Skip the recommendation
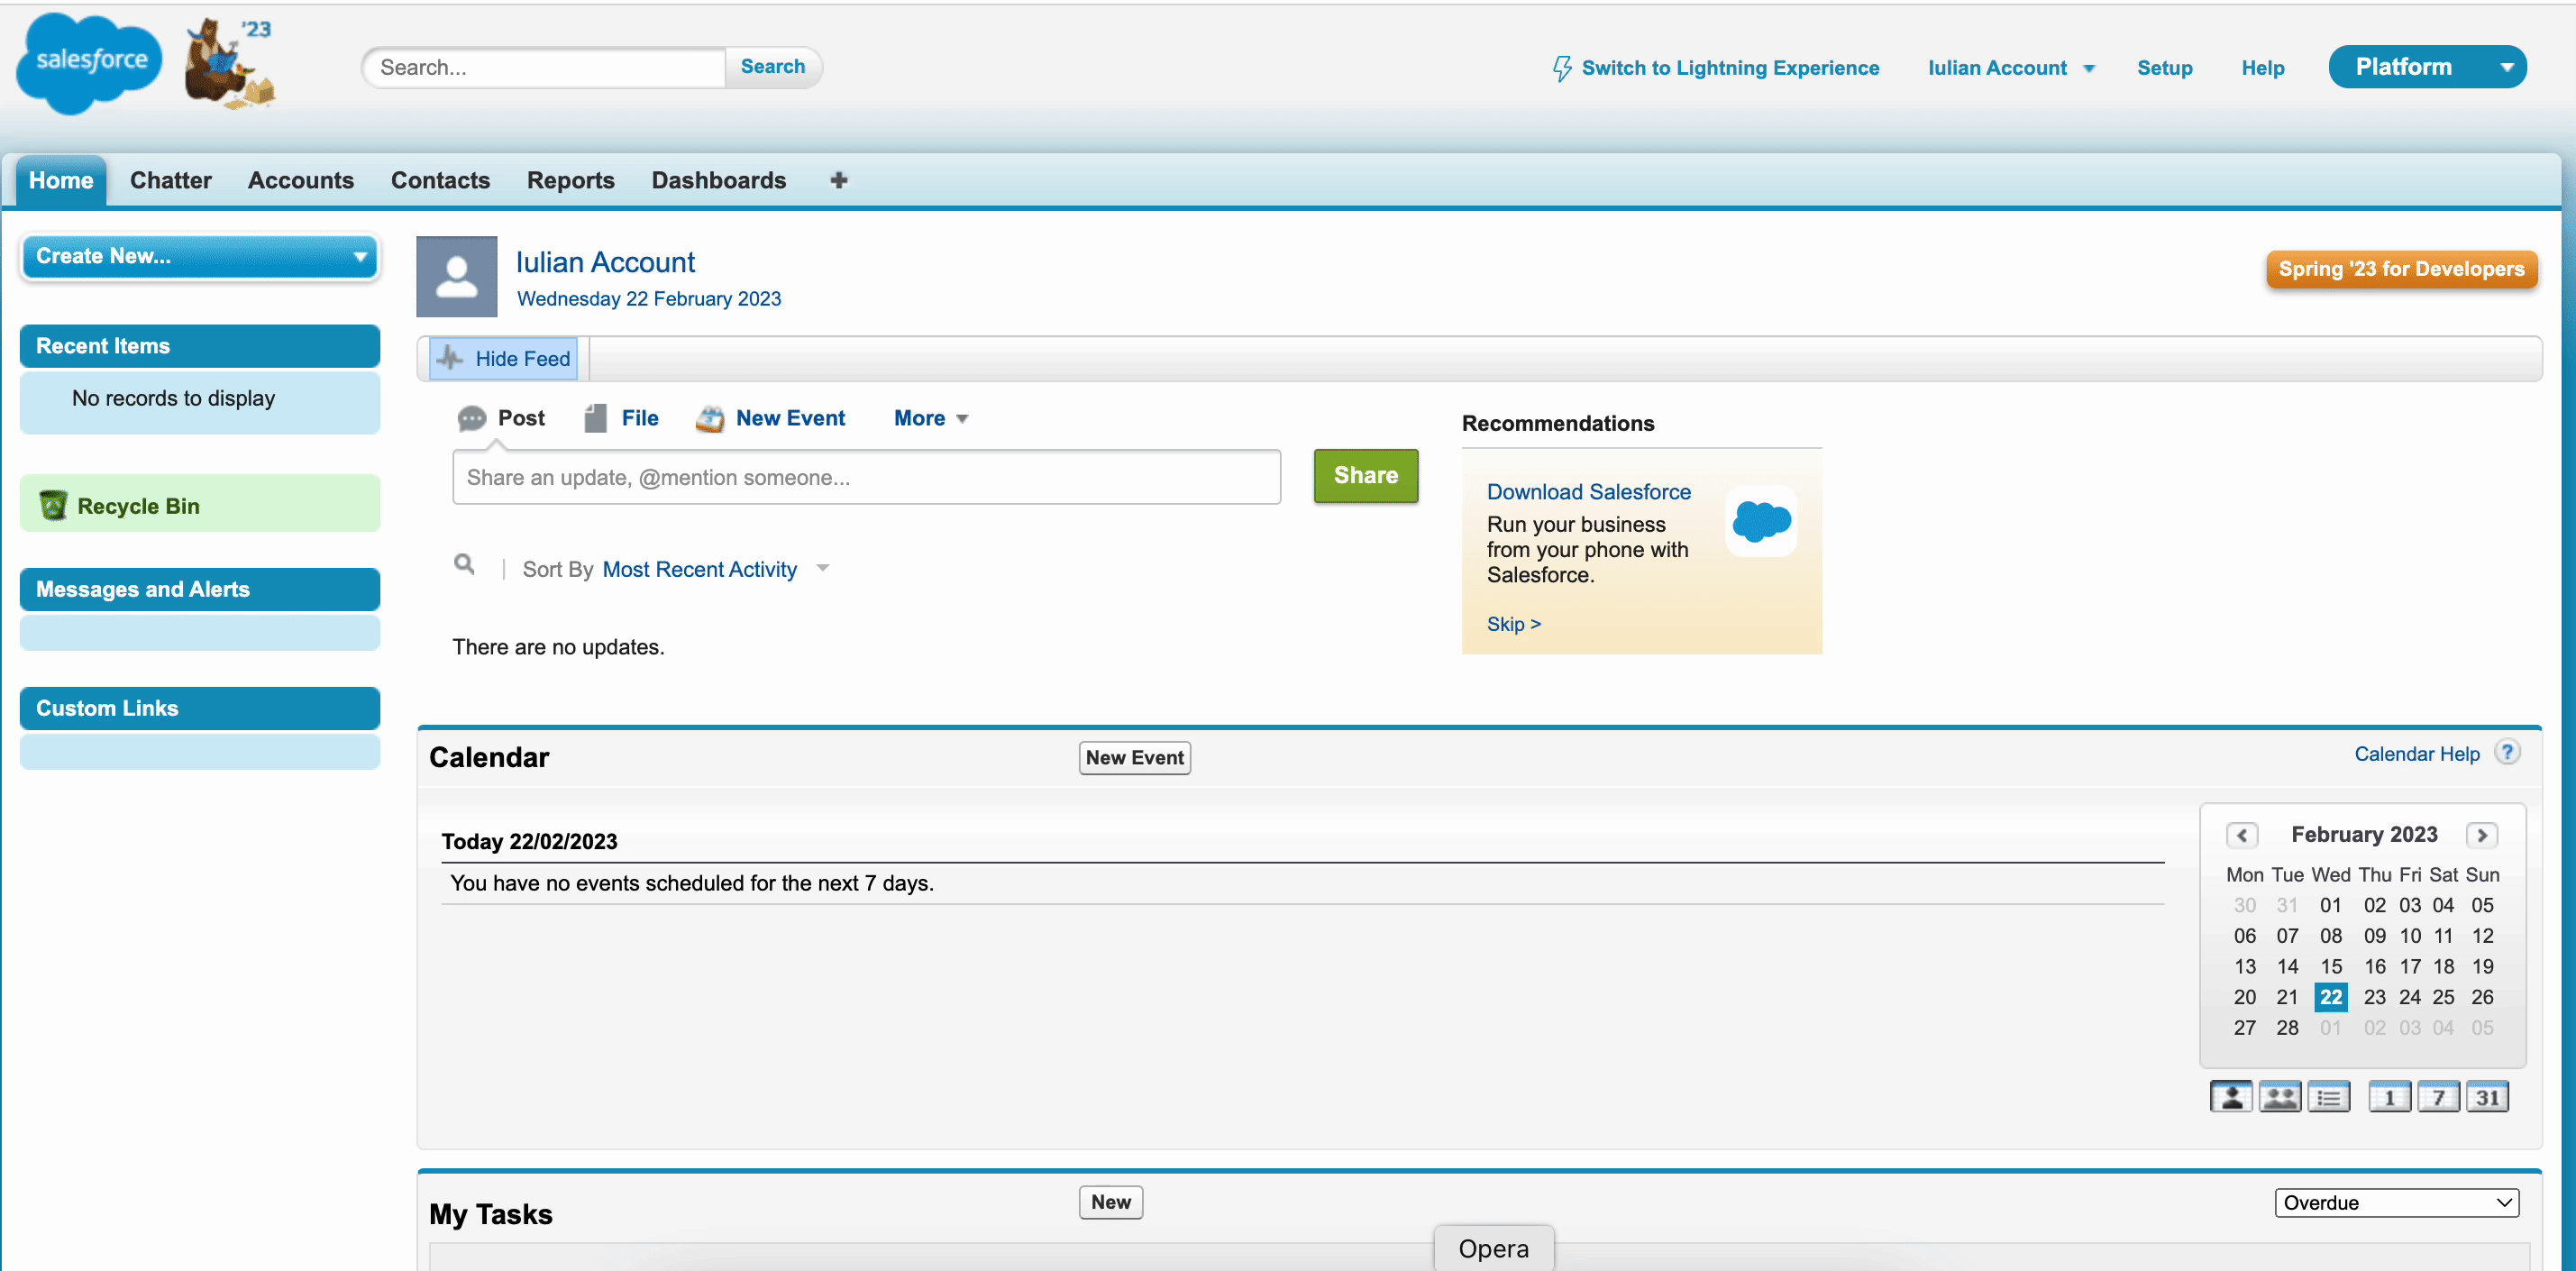Screen dimensions: 2576x1271 [1513, 624]
